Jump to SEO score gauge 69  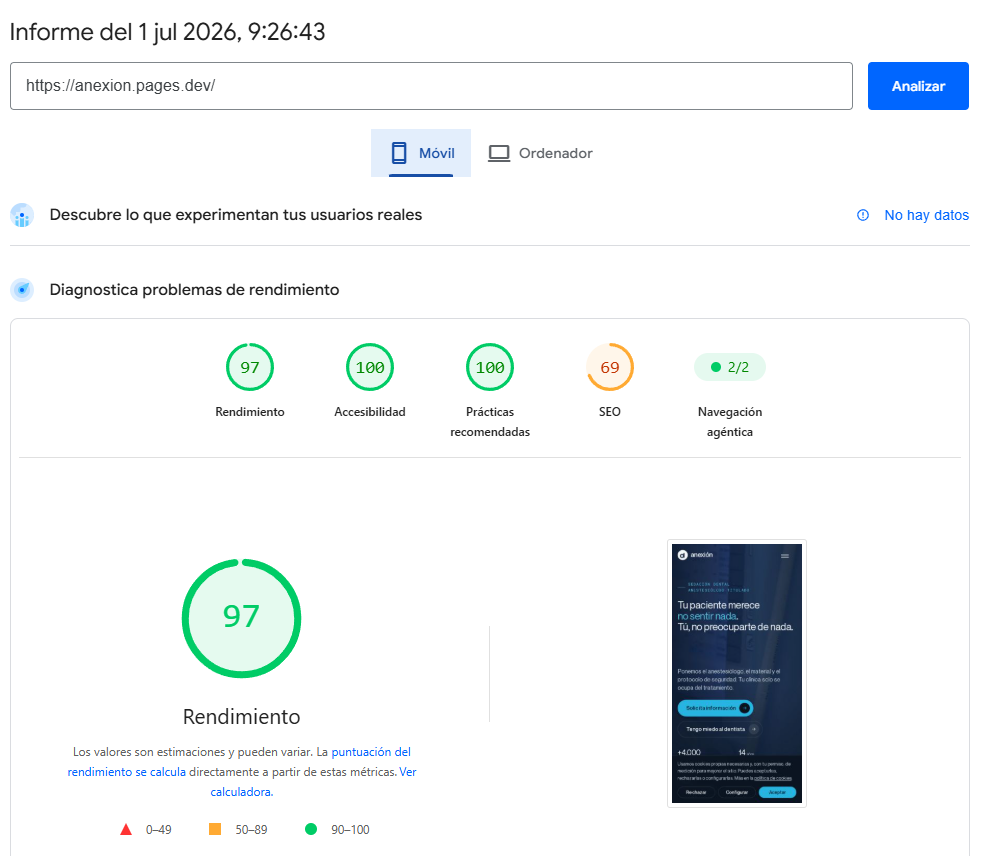[x=609, y=367]
